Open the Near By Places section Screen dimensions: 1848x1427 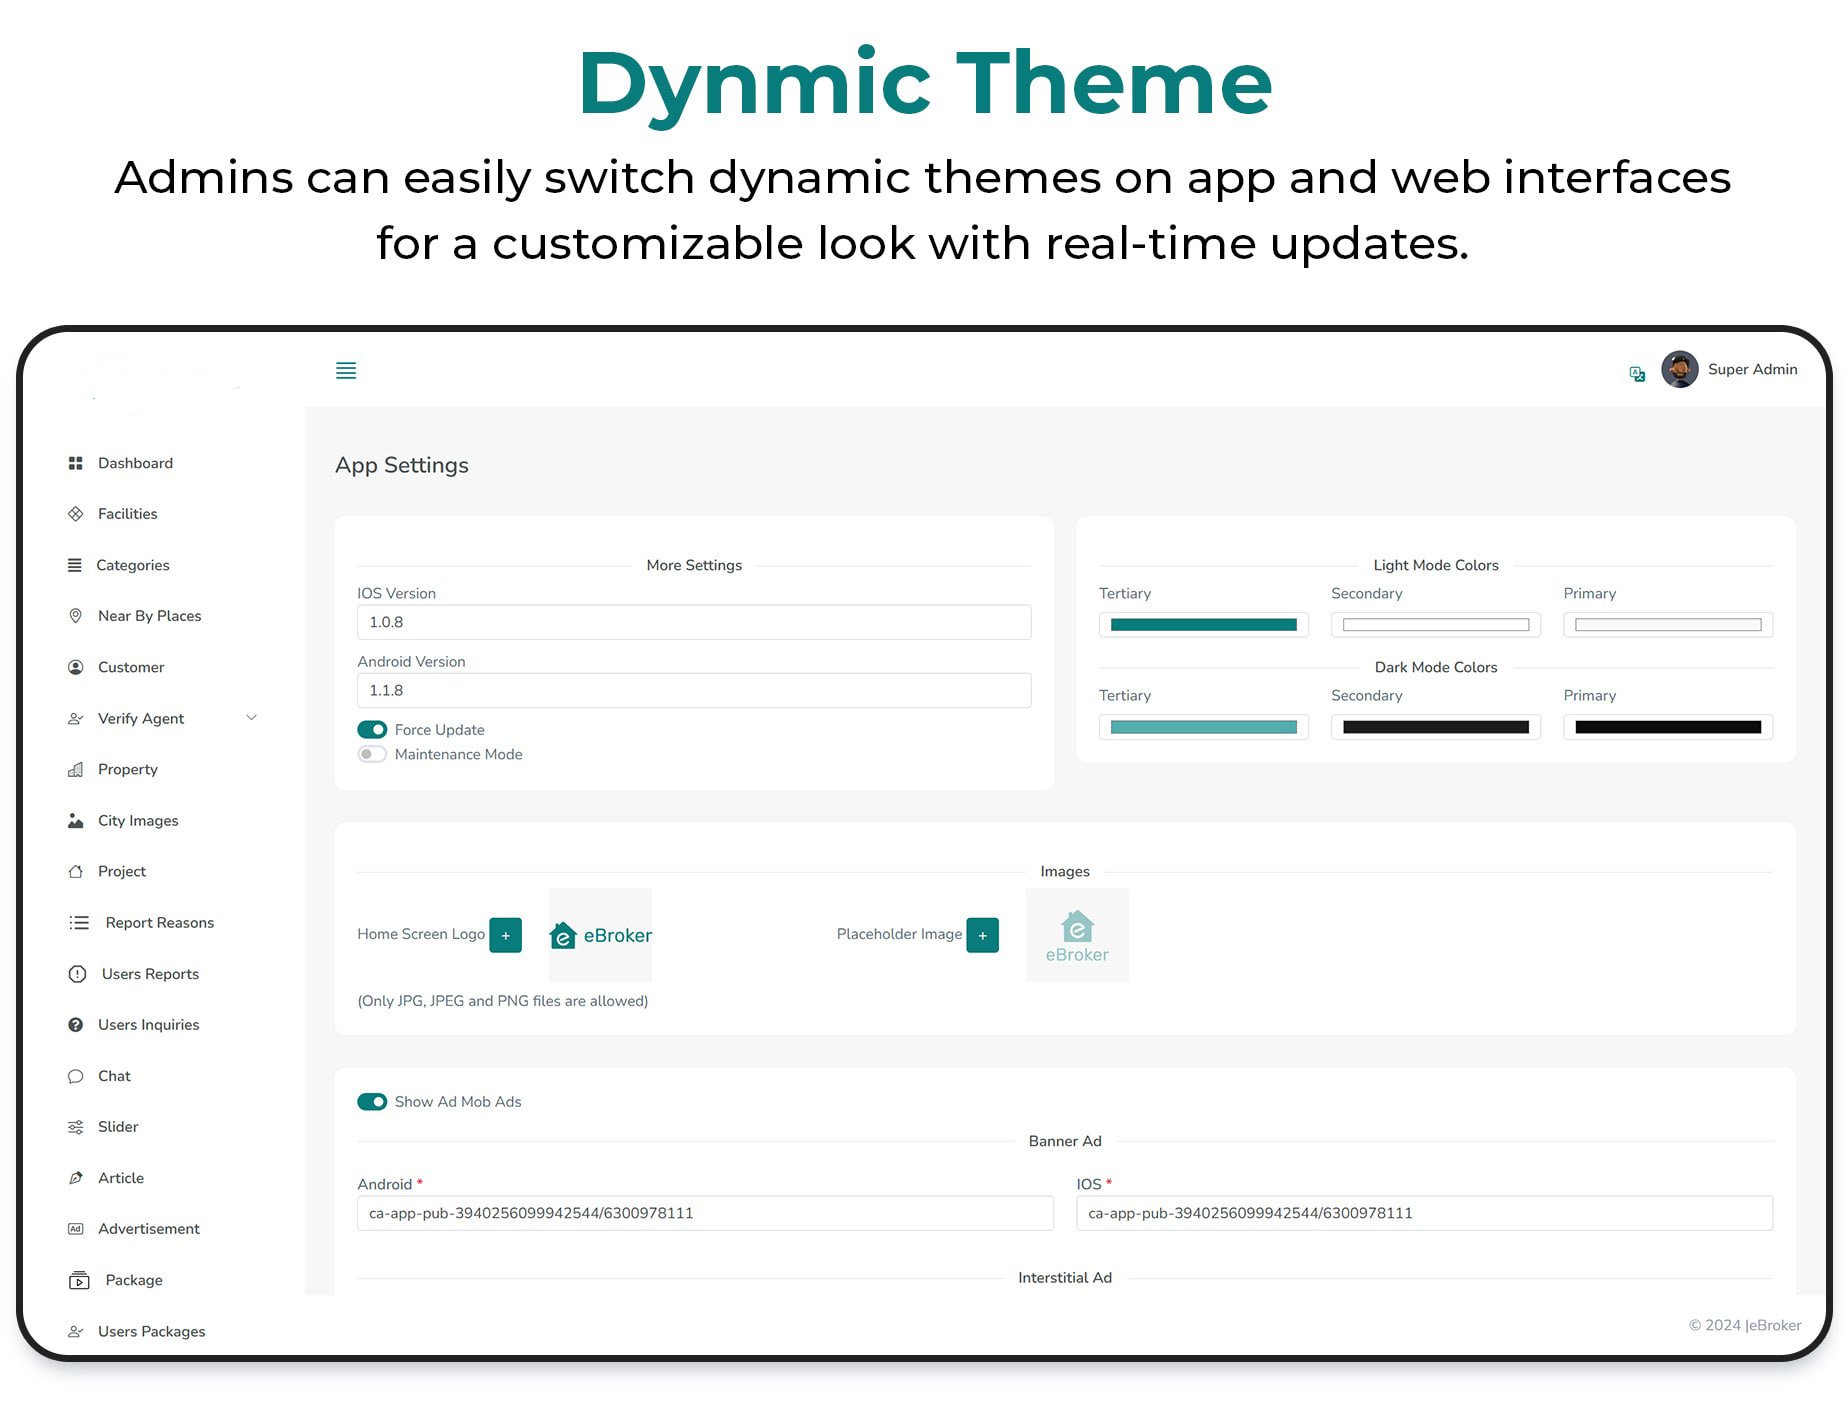coord(149,615)
